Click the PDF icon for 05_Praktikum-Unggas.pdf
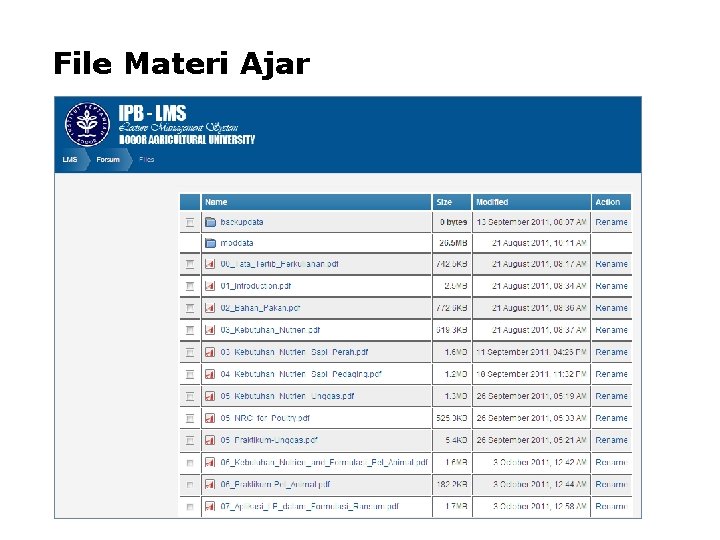This screenshot has height=540, width=720. (210, 440)
